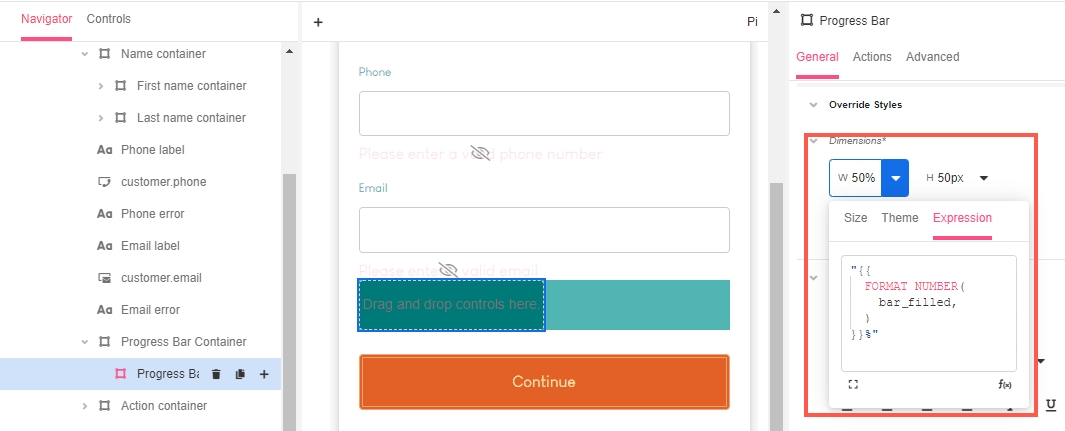This screenshot has width=1065, height=431.
Task: Select the Theme tab in dimension popup
Action: (900, 218)
